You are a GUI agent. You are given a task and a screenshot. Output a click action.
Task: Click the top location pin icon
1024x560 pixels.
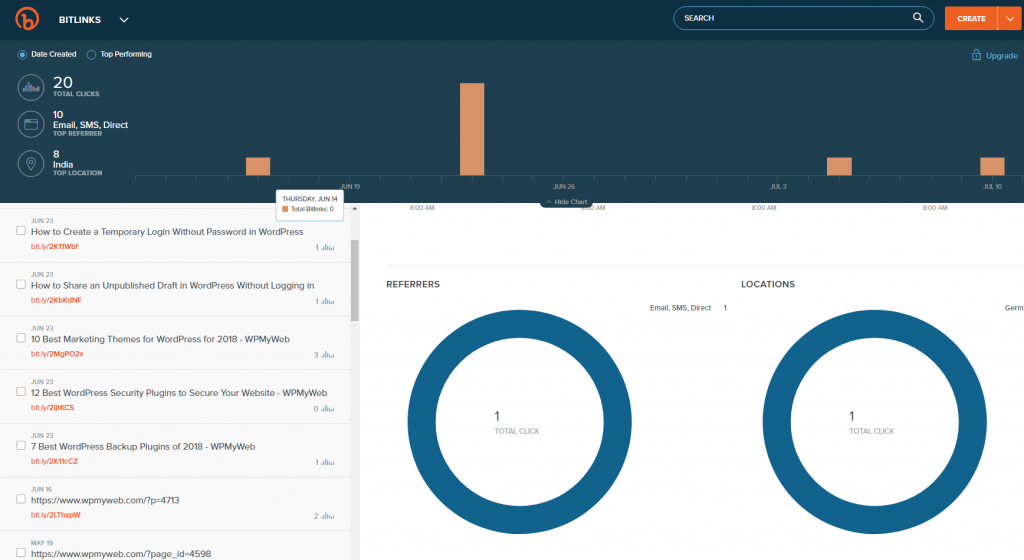31,164
